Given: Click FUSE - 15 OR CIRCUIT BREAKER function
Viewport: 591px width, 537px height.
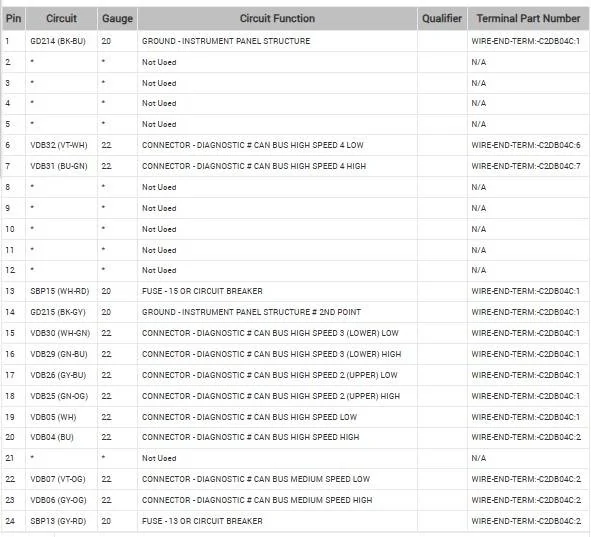Looking at the screenshot, I should (x=202, y=291).
